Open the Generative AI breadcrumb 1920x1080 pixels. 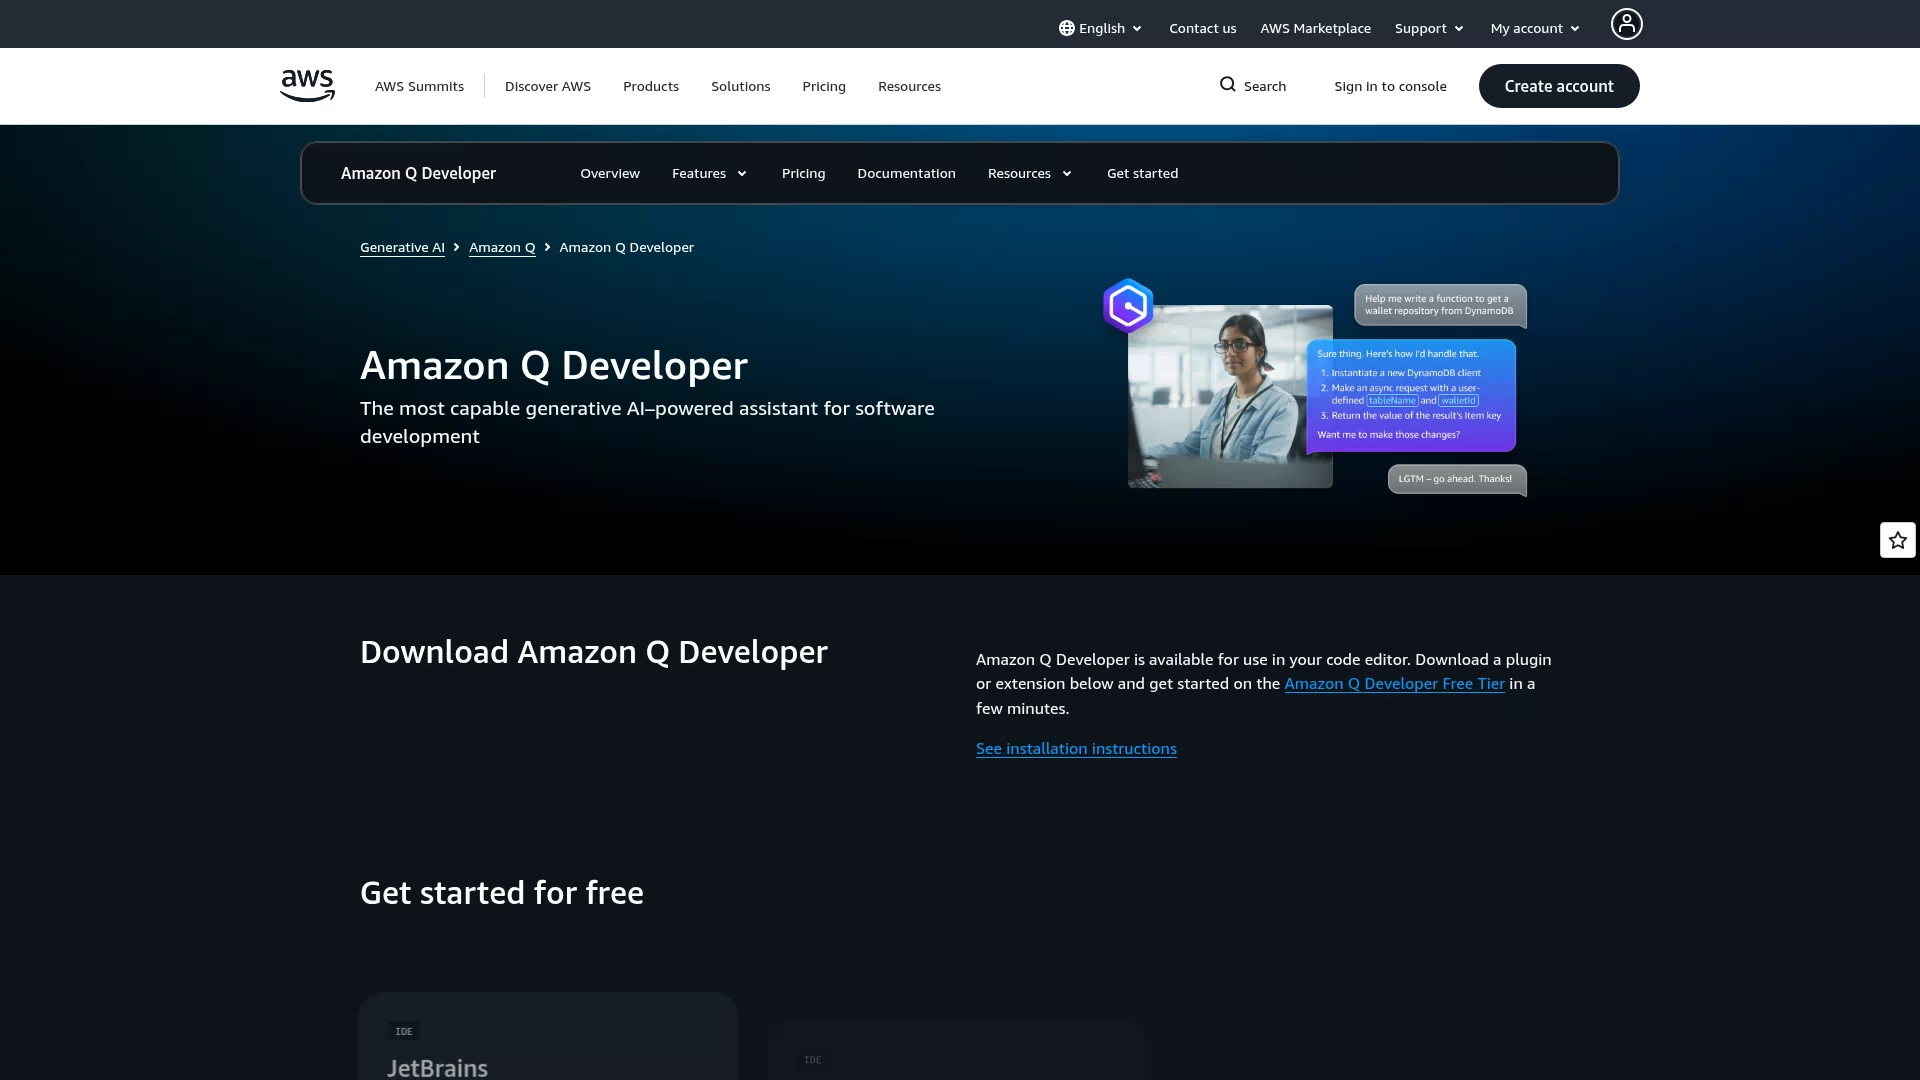coord(402,247)
